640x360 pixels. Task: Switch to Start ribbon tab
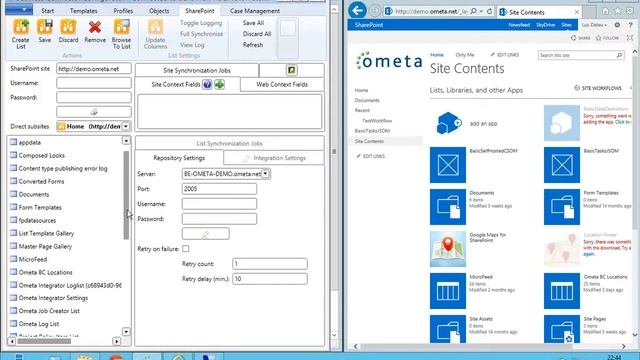[x=48, y=11]
